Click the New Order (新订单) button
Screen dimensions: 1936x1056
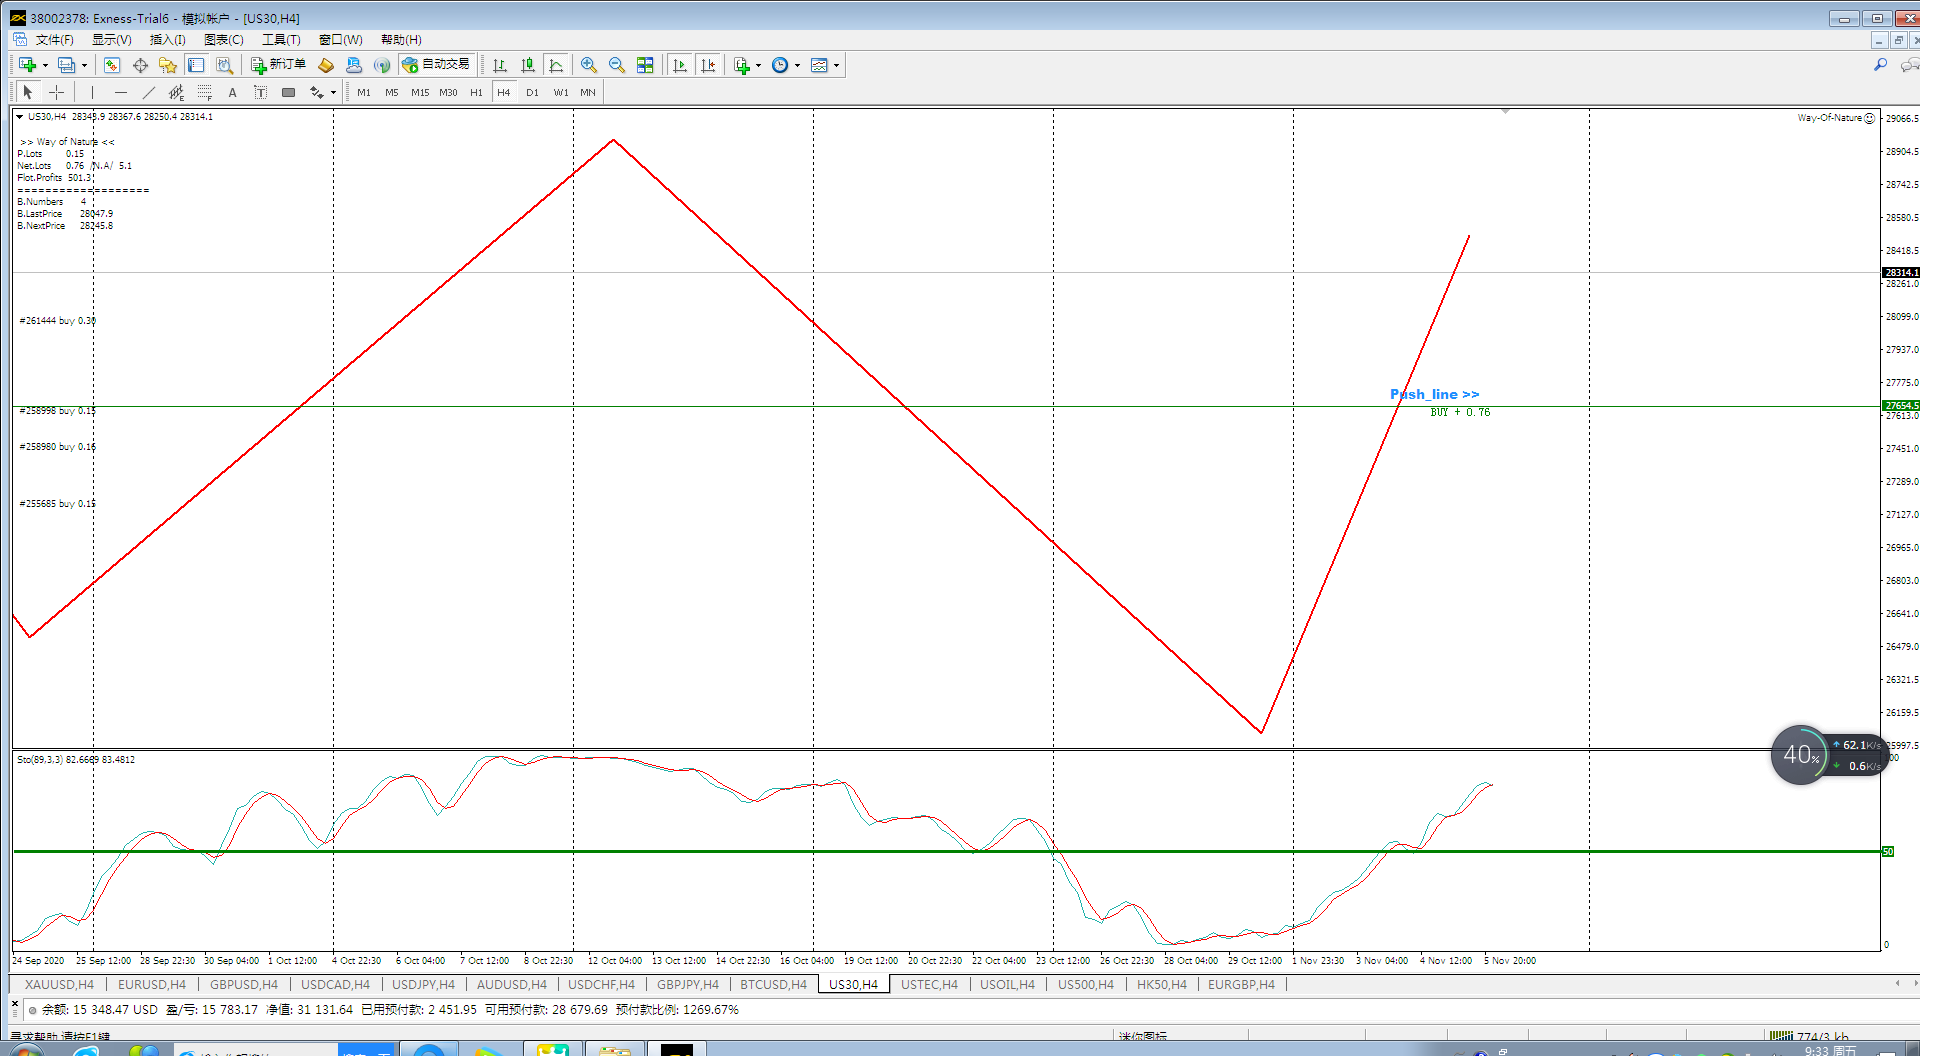[x=278, y=65]
